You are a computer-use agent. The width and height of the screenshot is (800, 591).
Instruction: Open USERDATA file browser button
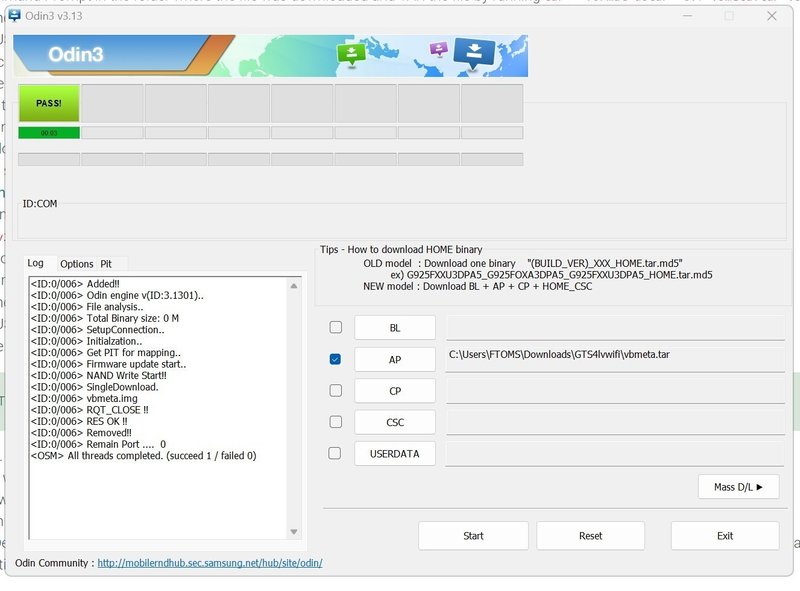(x=395, y=454)
